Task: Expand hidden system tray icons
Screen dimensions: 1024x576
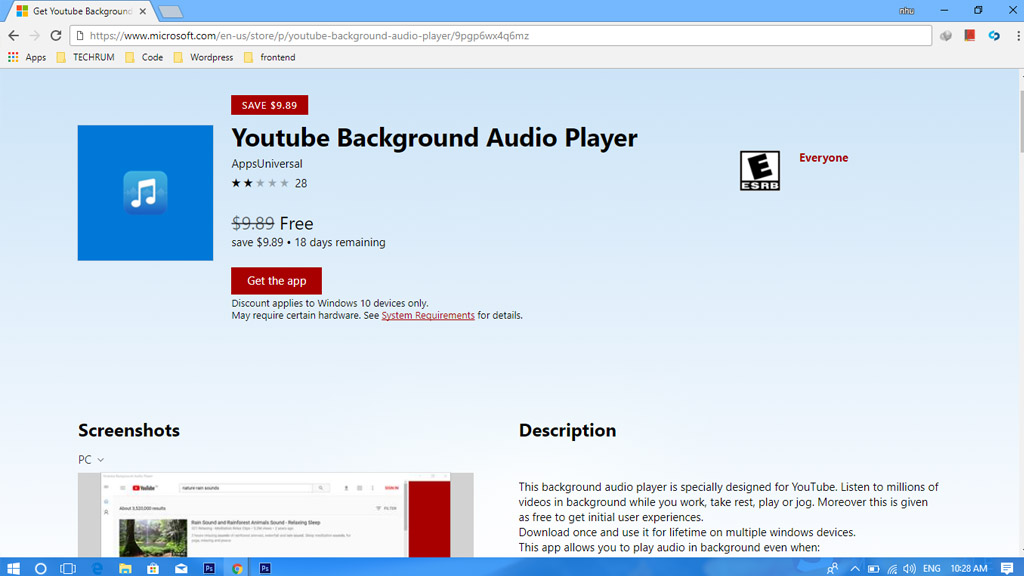Action: pyautogui.click(x=855, y=569)
